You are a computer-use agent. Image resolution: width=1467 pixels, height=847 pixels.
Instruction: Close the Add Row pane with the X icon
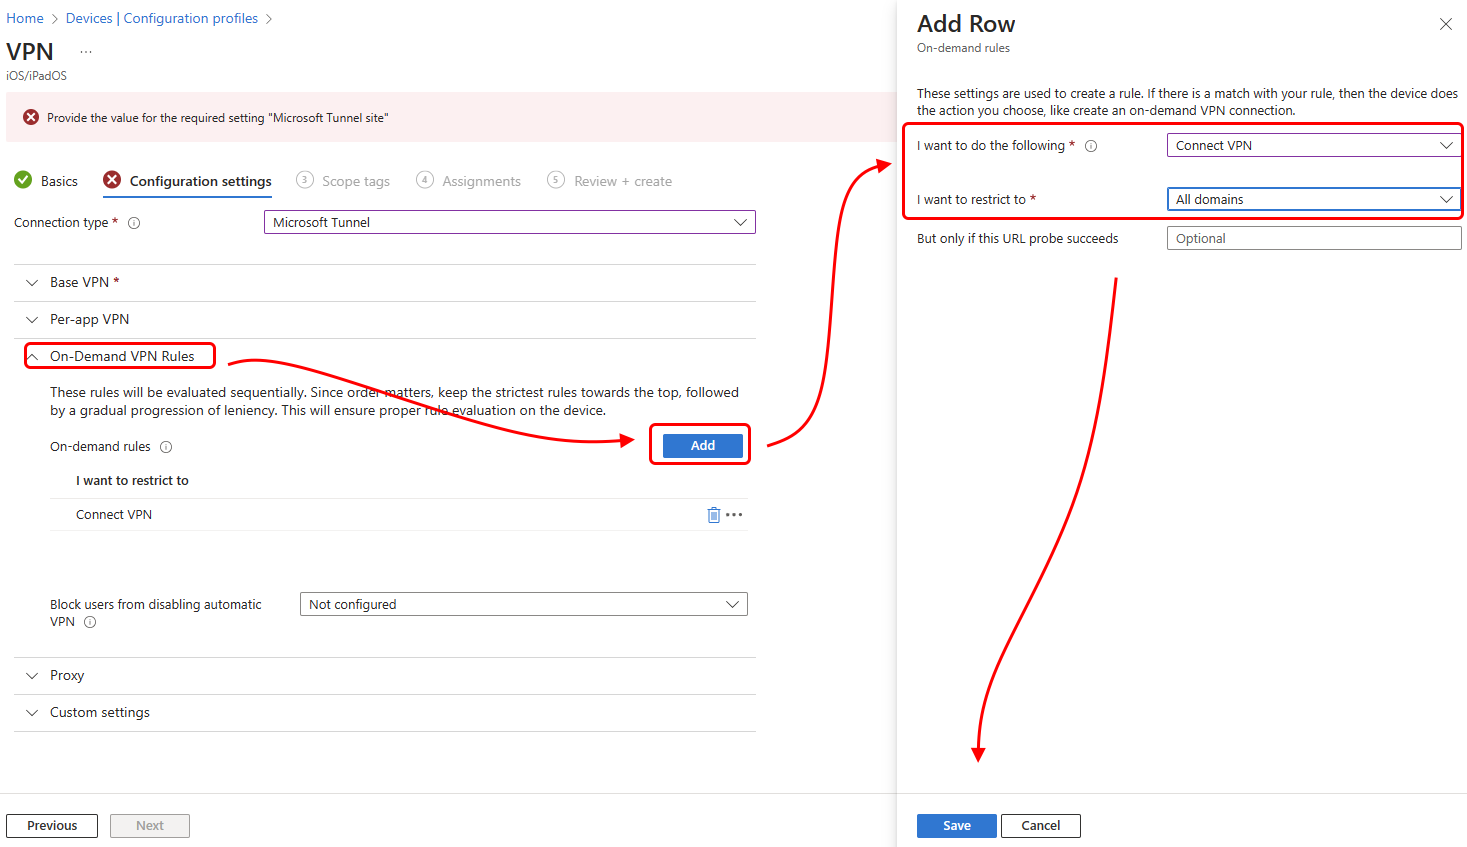tap(1445, 23)
